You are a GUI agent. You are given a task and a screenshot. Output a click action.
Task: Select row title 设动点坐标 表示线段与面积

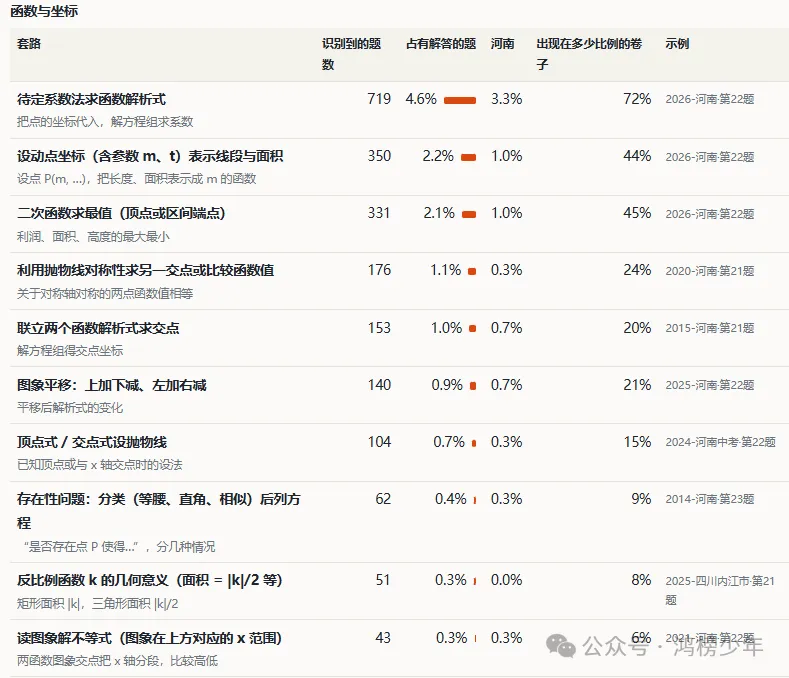(x=150, y=156)
